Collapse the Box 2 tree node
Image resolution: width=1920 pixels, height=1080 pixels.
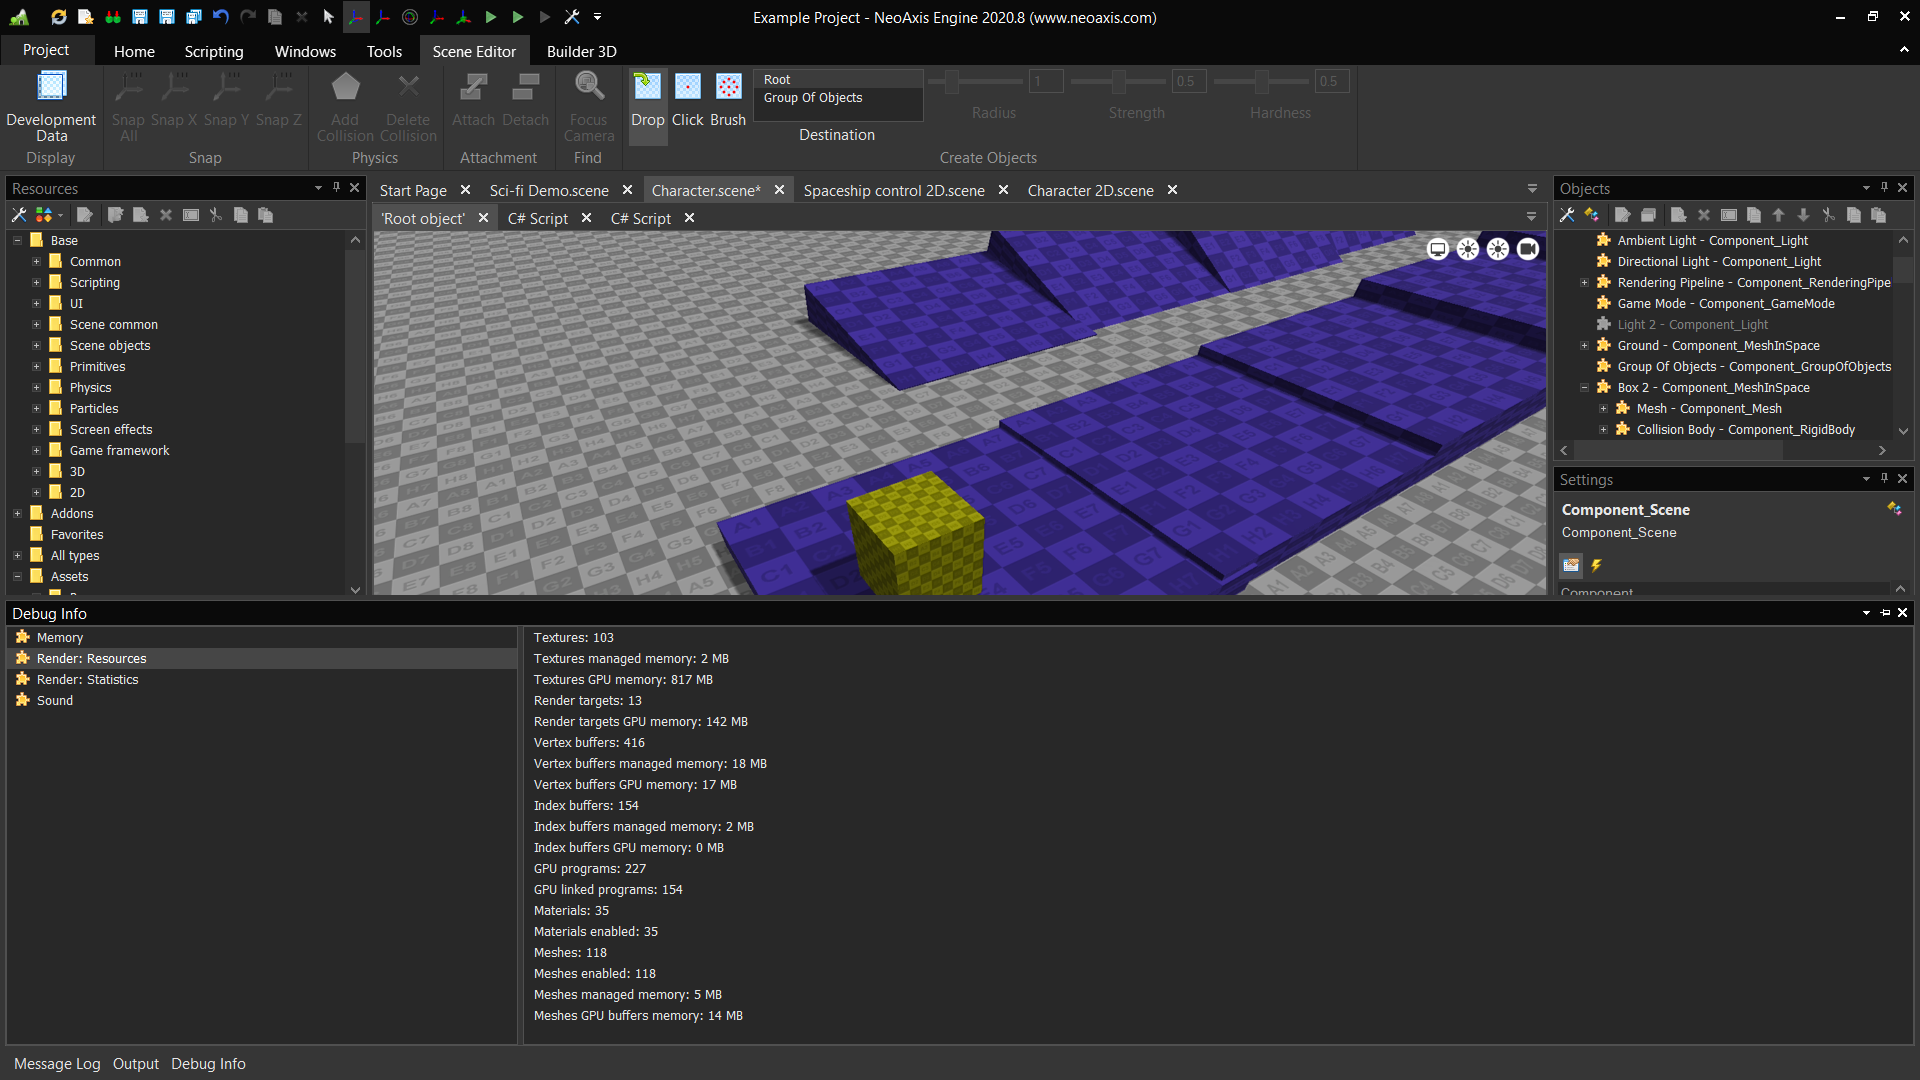coord(1584,388)
